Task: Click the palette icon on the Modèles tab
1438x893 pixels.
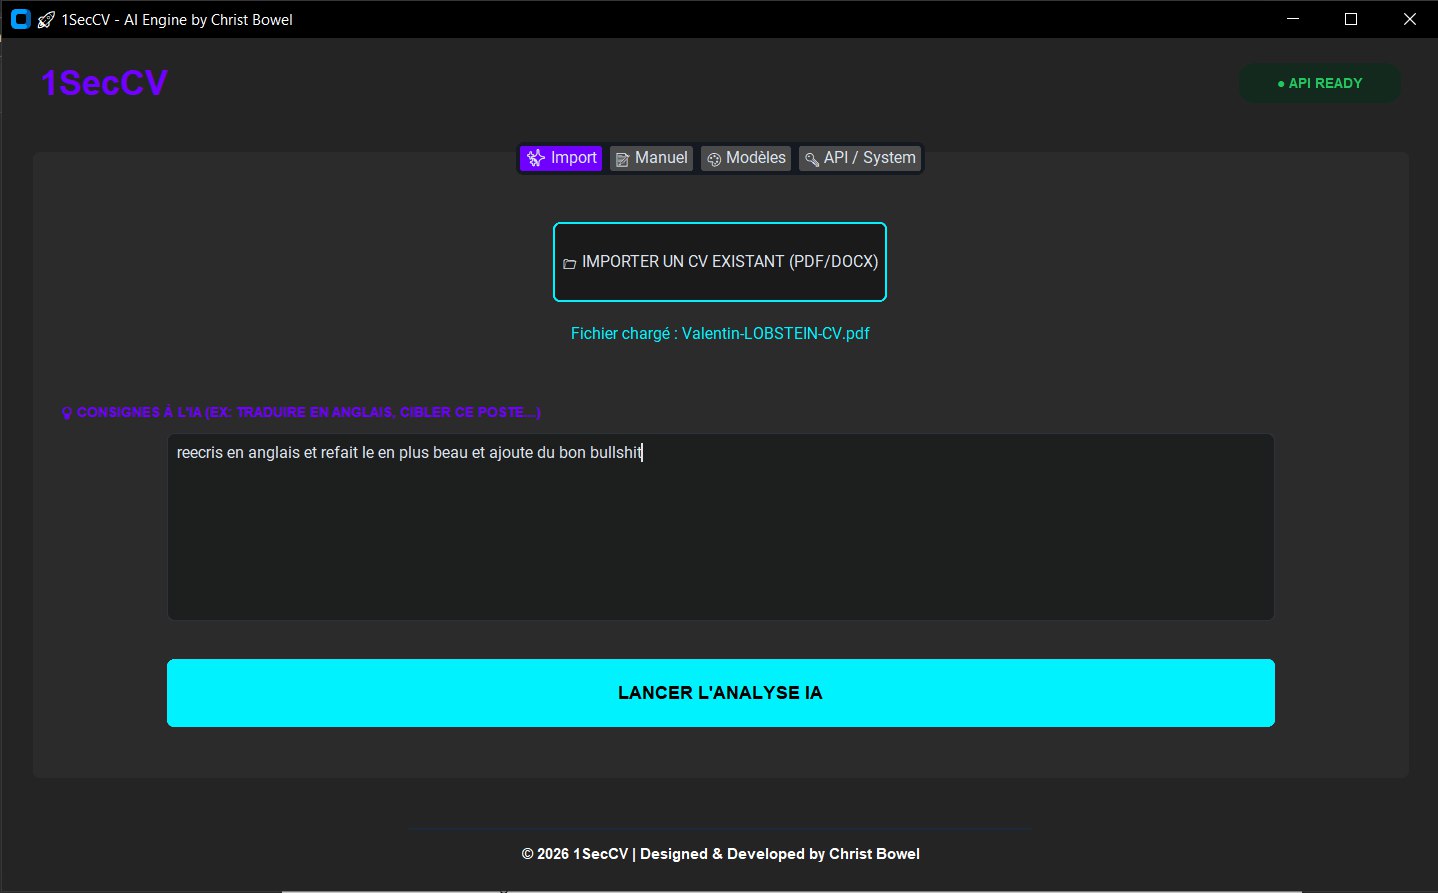Action: coord(714,158)
